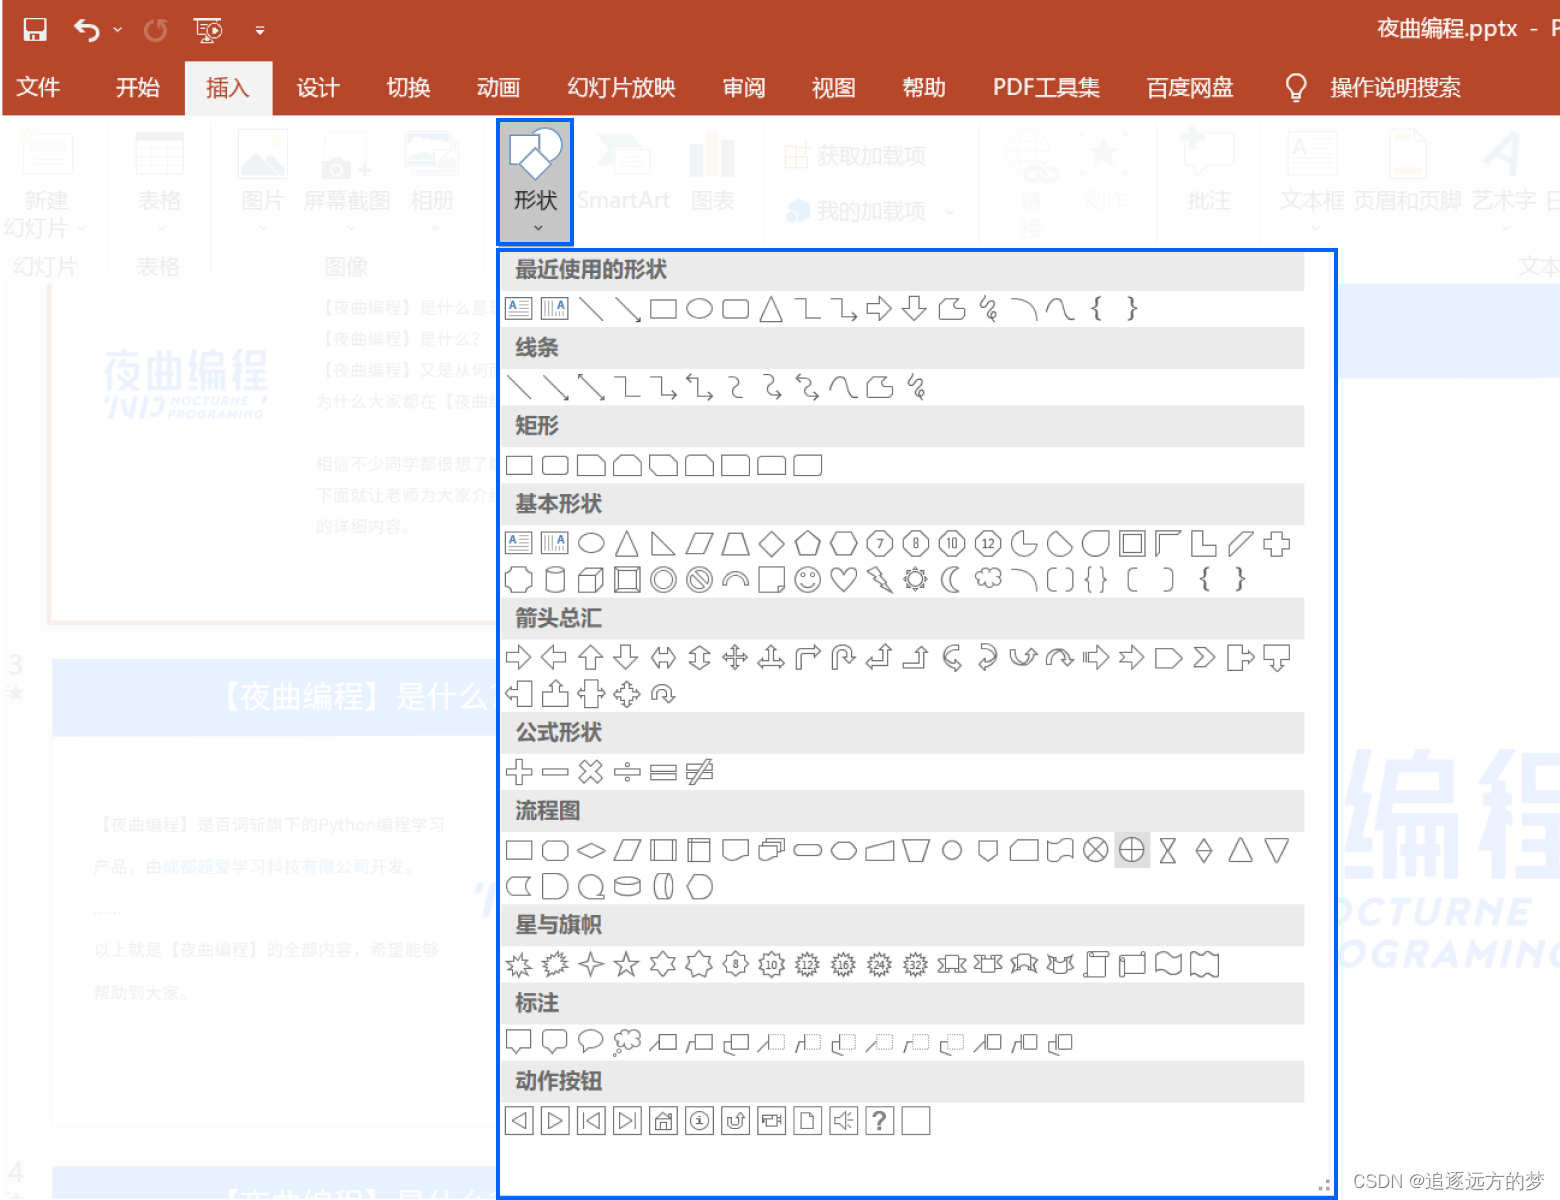Choose the heart shape
The image size is (1560, 1200).
843,579
